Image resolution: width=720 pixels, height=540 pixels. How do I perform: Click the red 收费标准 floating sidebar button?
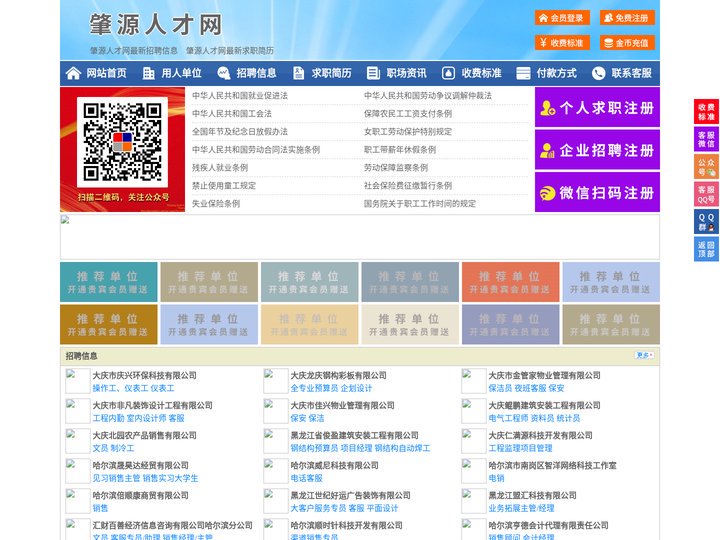click(x=706, y=112)
